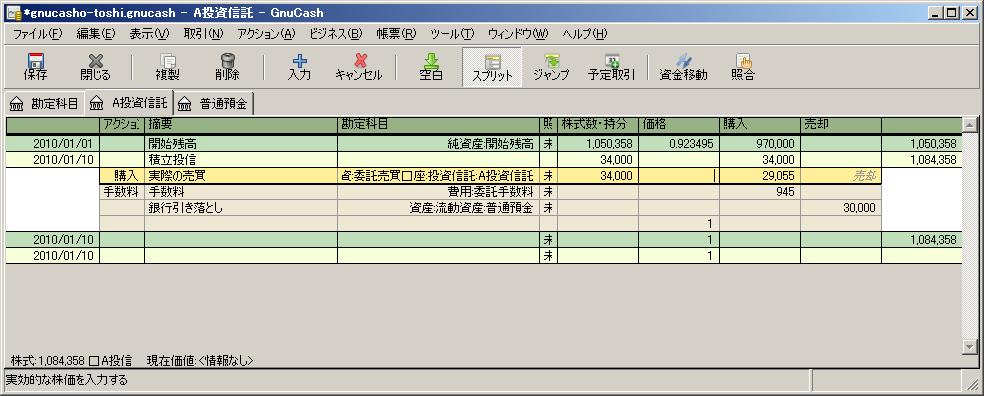This screenshot has width=984, height=396.
Task: Open the Help menu ヘルプ(H)
Action: click(x=585, y=34)
